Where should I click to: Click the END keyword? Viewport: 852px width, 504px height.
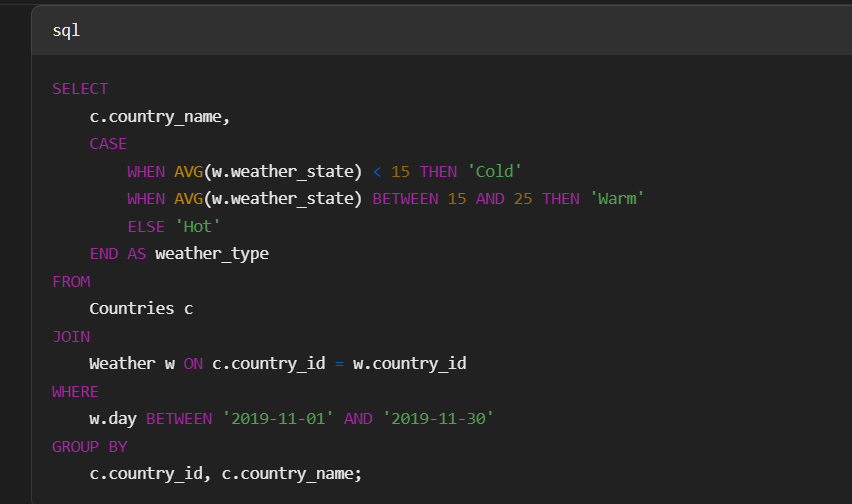coord(104,254)
